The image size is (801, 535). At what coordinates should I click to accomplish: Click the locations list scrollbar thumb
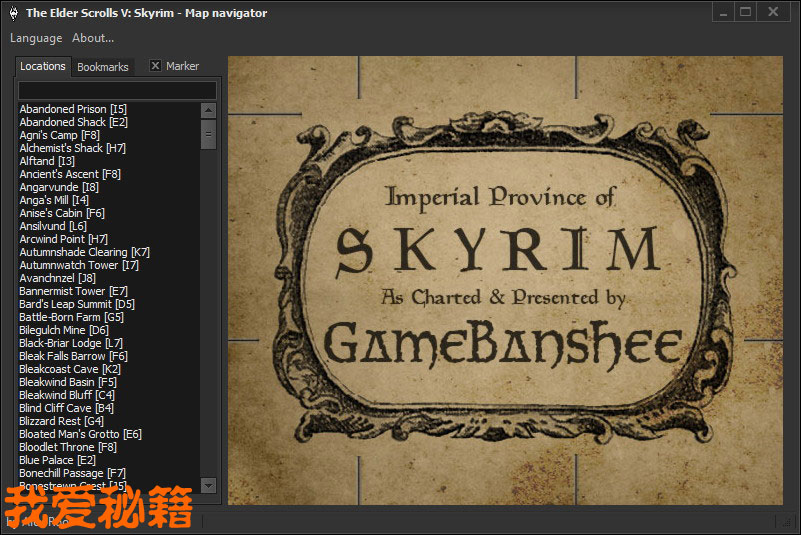click(x=209, y=134)
